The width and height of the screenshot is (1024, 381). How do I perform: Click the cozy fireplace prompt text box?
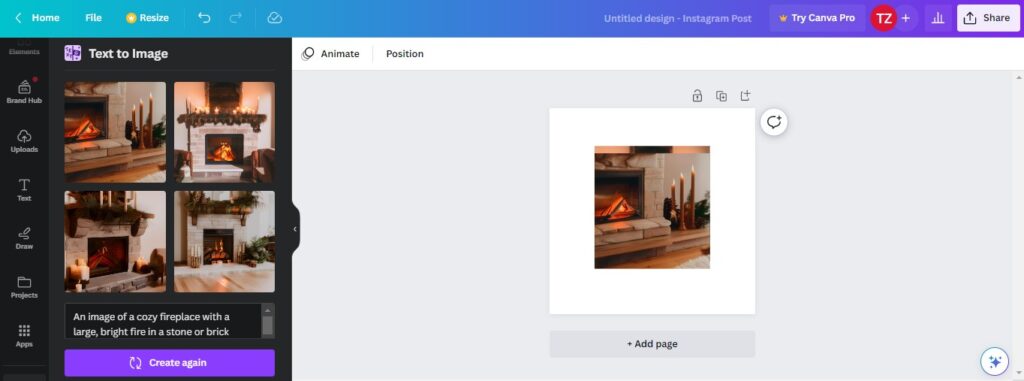point(163,321)
